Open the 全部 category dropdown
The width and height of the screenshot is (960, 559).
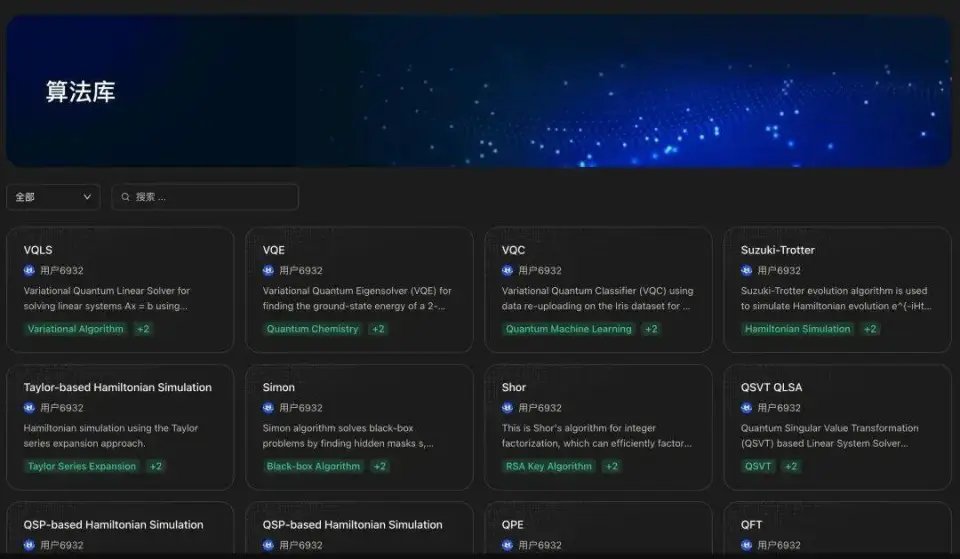[x=53, y=197]
